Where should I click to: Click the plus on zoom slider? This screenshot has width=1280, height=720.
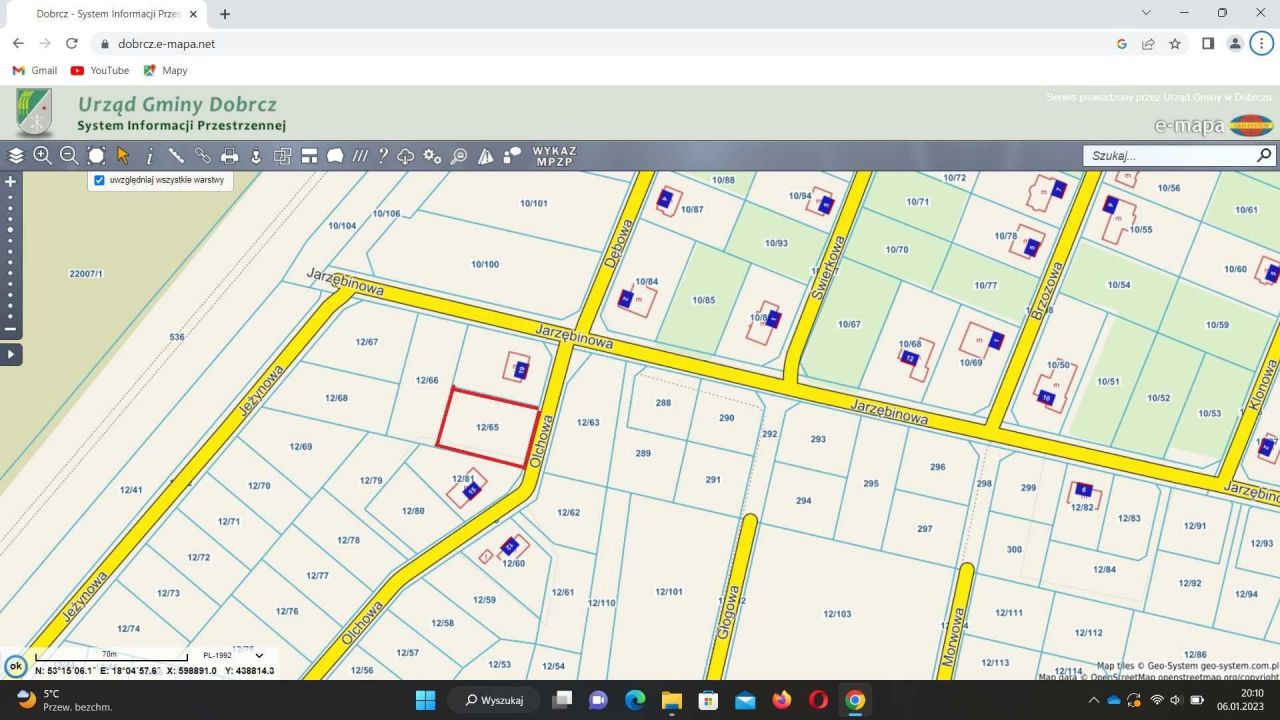click(11, 182)
